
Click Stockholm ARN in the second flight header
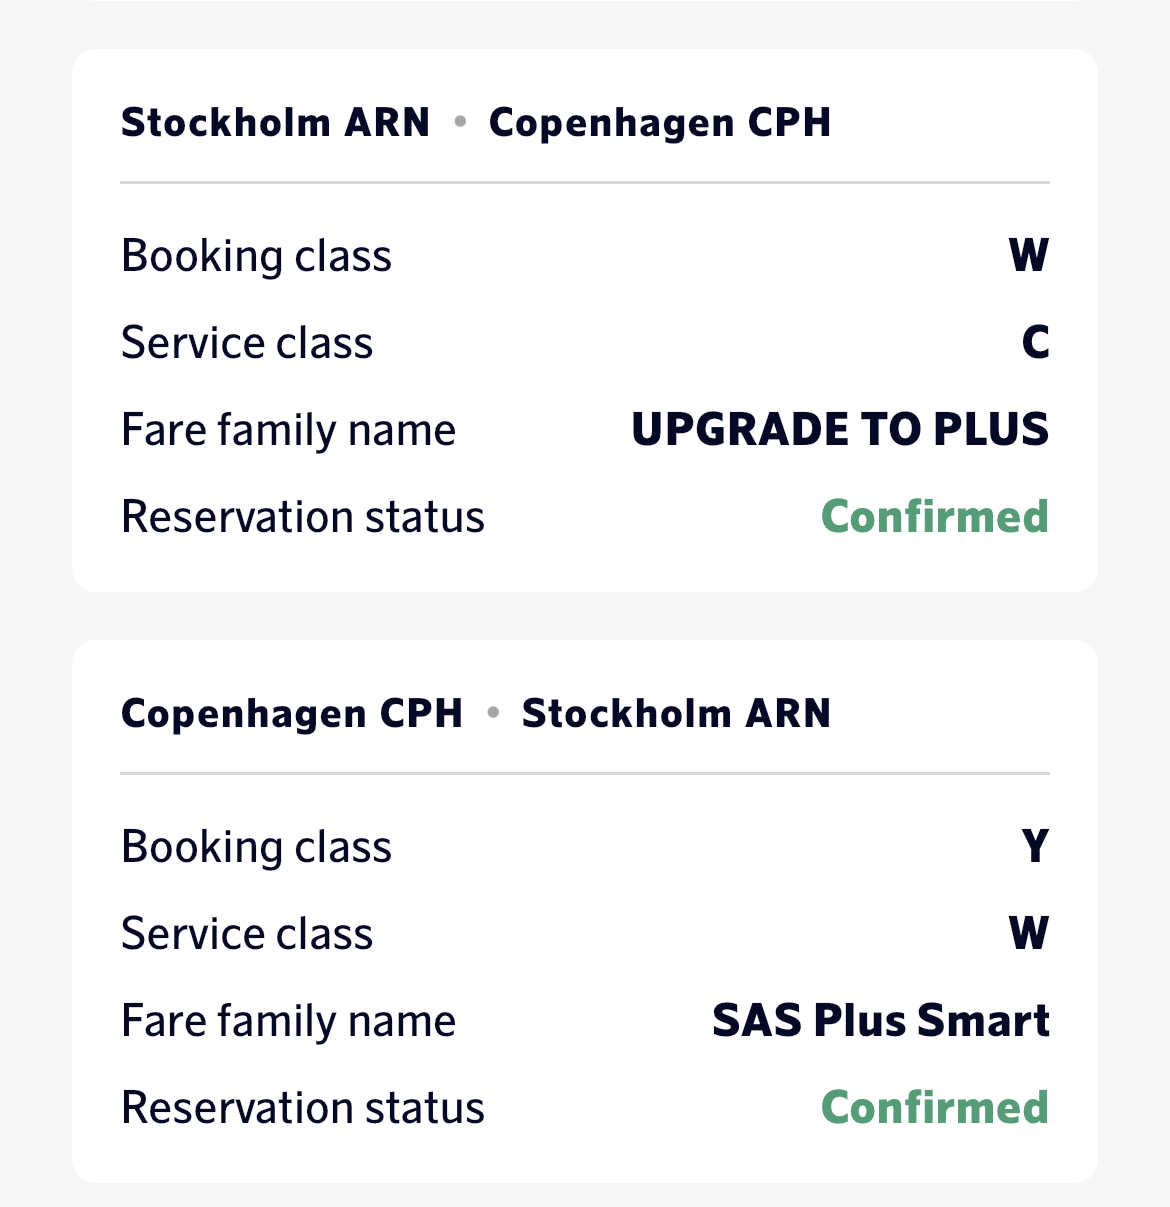tap(676, 714)
